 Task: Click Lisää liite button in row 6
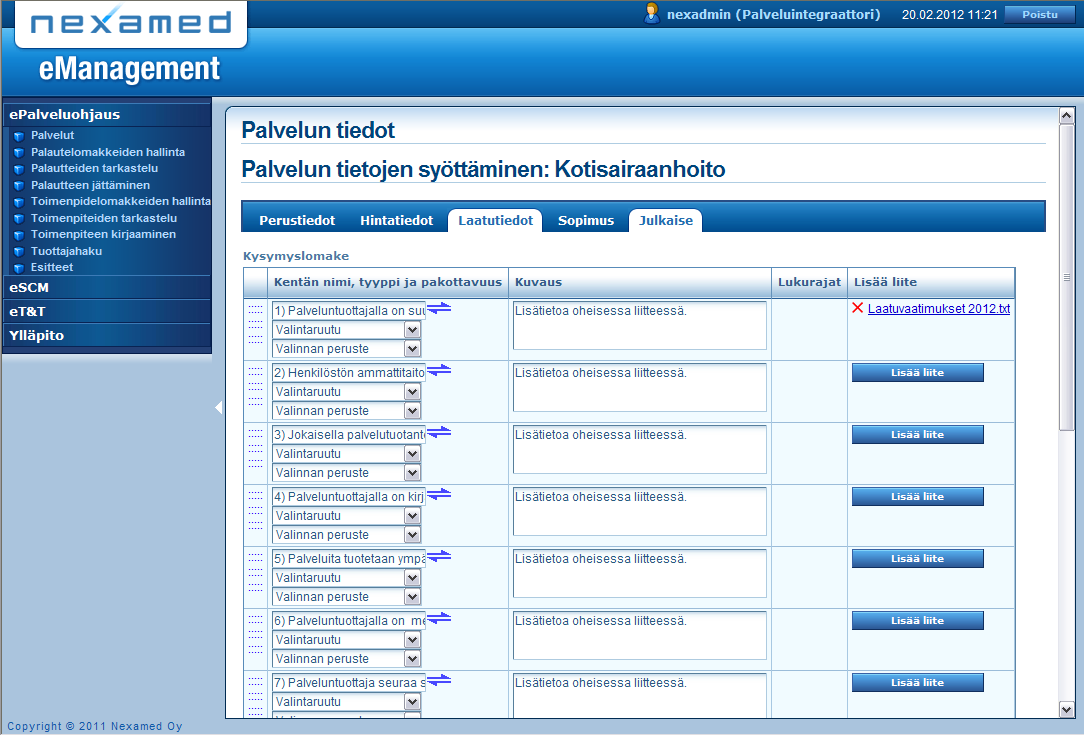[917, 621]
